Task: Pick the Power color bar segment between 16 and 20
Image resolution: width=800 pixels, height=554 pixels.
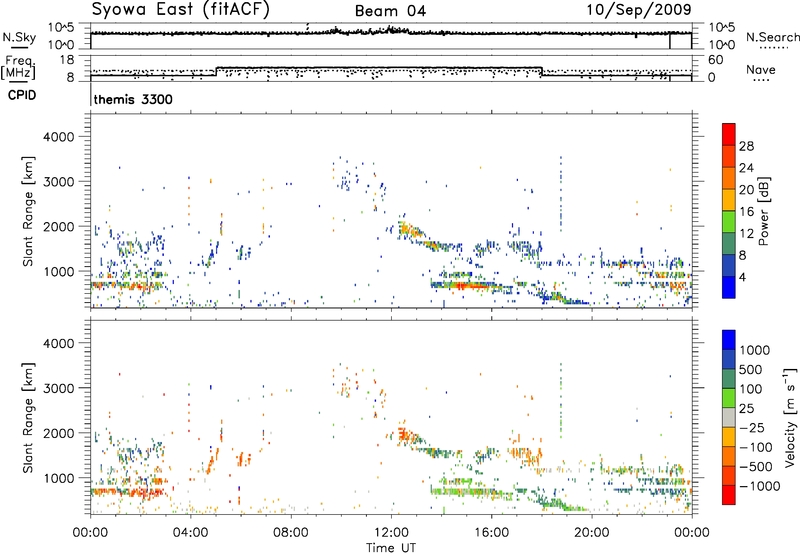Action: point(729,200)
